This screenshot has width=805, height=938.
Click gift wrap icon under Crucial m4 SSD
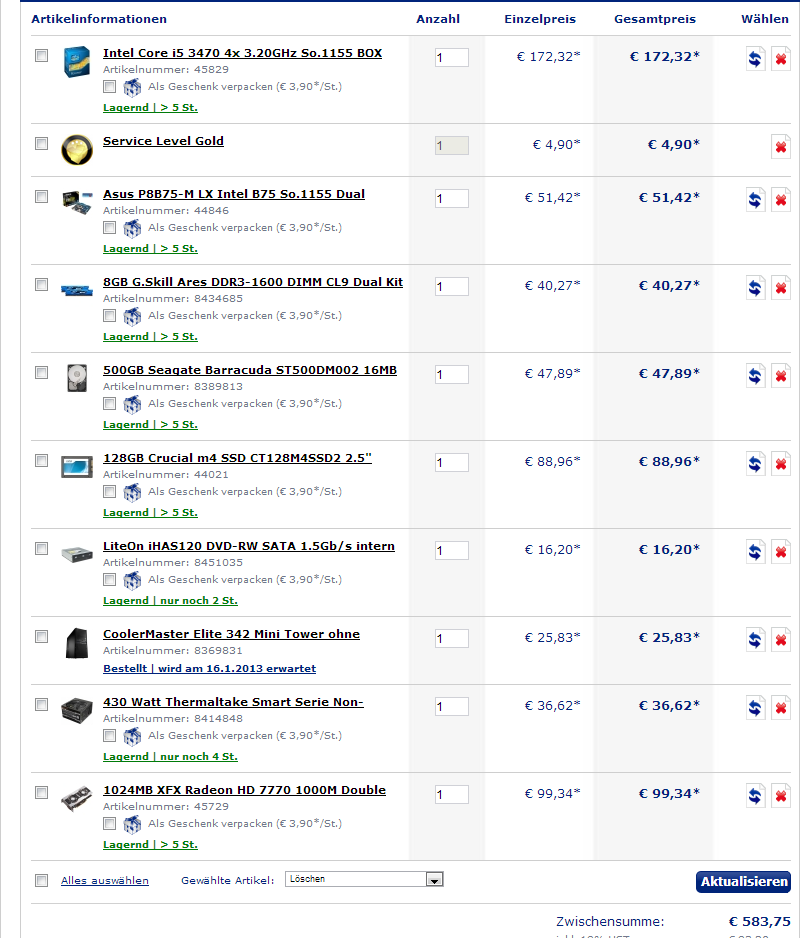132,492
